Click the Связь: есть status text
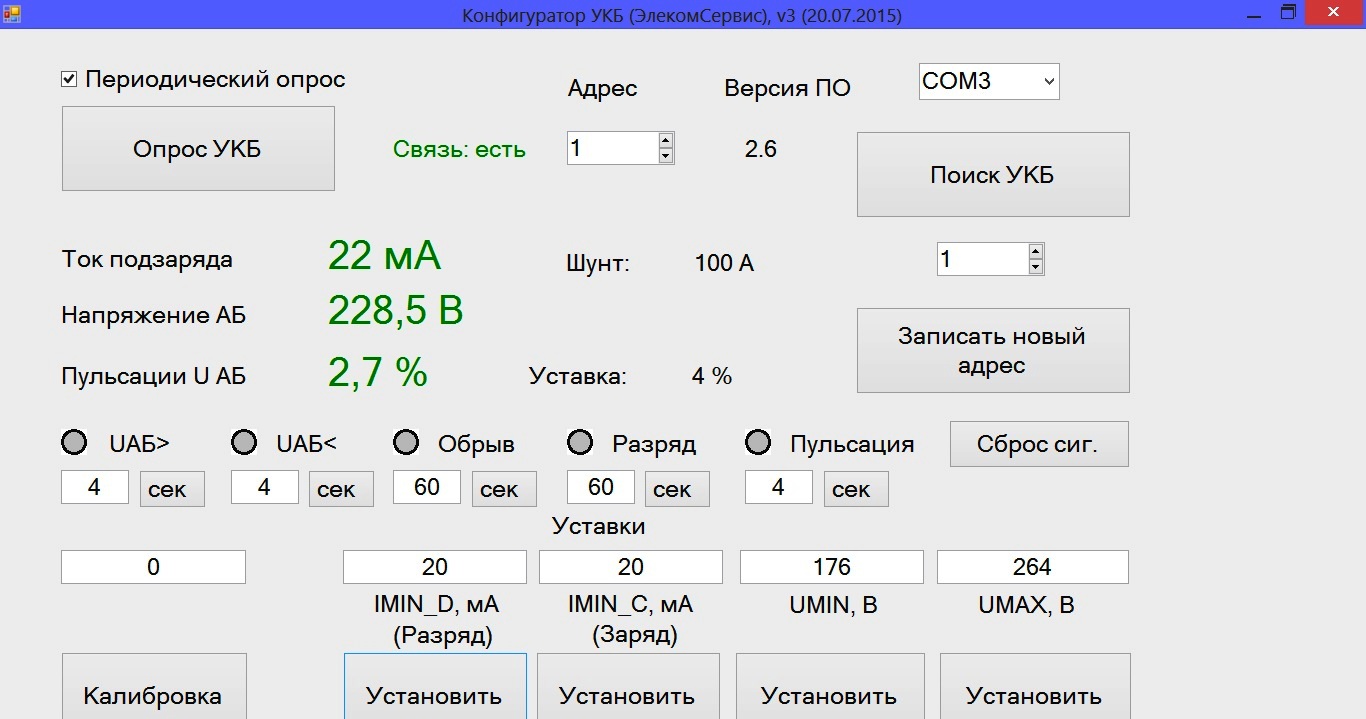 click(460, 150)
